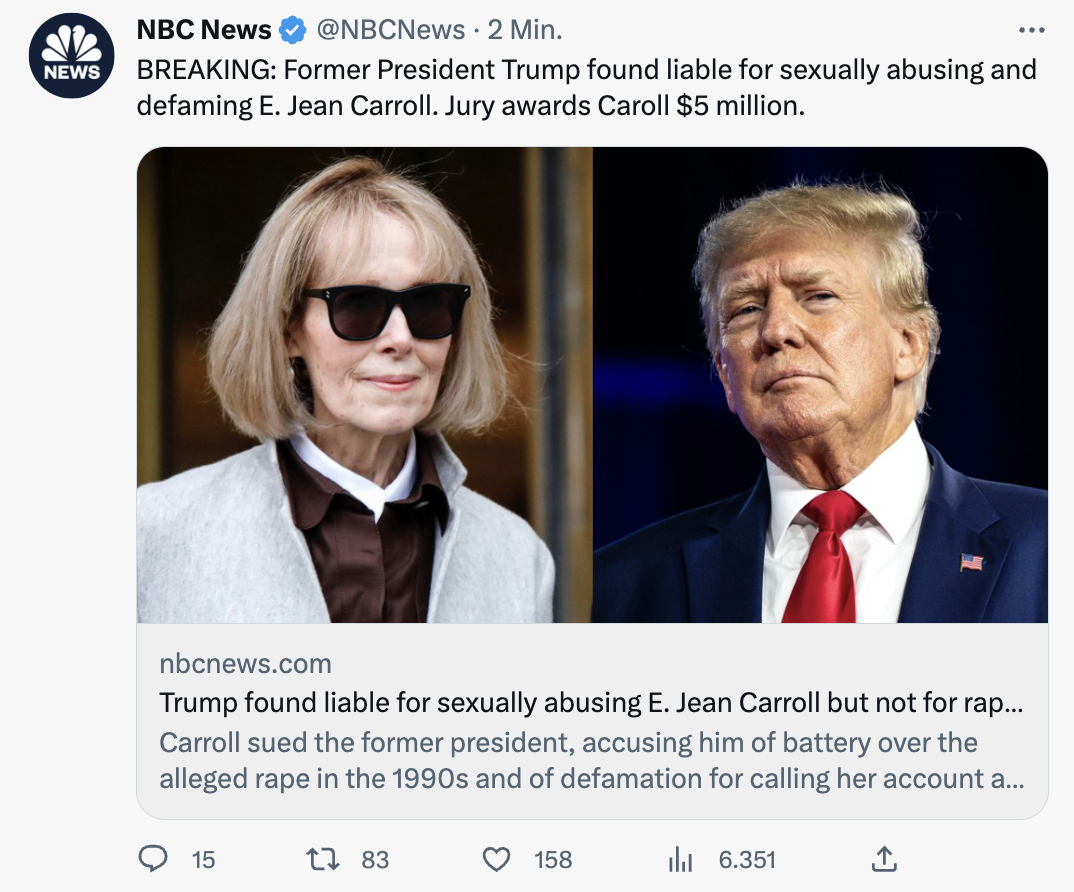
Task: Retweet the post using the retweet icon
Action: click(322, 859)
